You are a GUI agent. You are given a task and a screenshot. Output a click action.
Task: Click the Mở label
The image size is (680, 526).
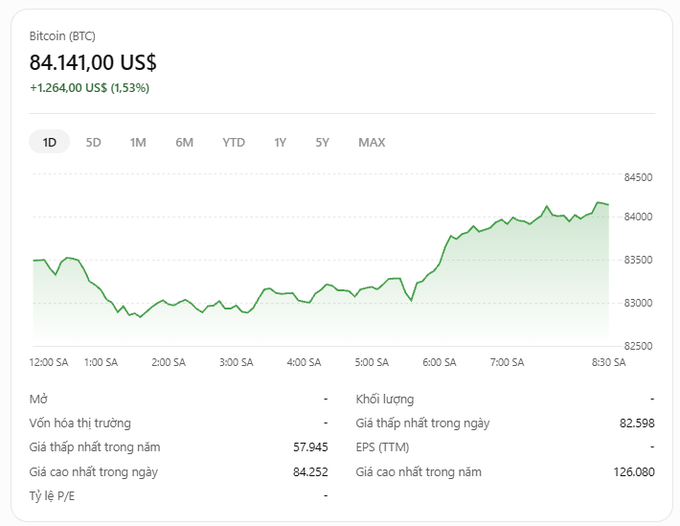click(38, 399)
